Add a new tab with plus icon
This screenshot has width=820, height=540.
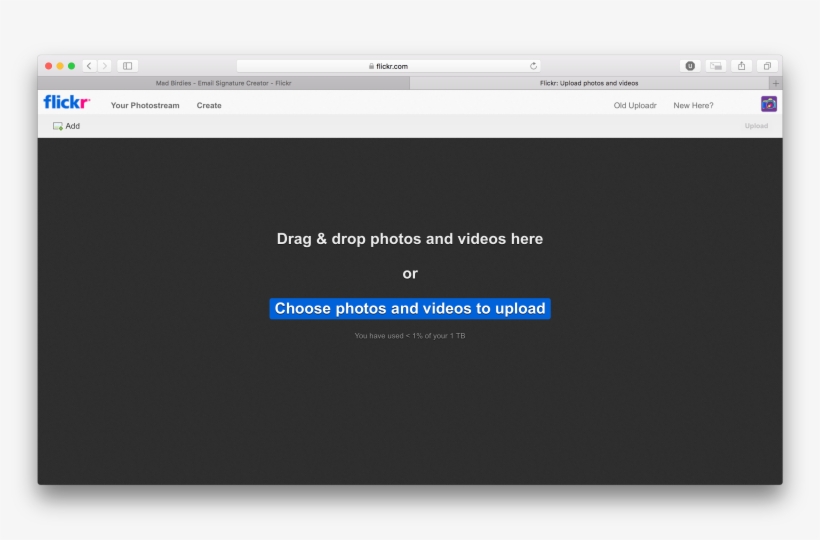(776, 83)
